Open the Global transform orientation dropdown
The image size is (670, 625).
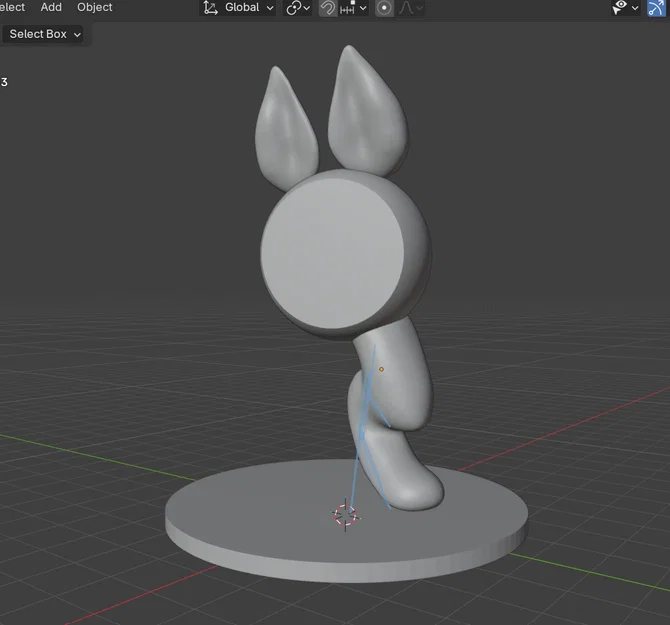[x=238, y=8]
